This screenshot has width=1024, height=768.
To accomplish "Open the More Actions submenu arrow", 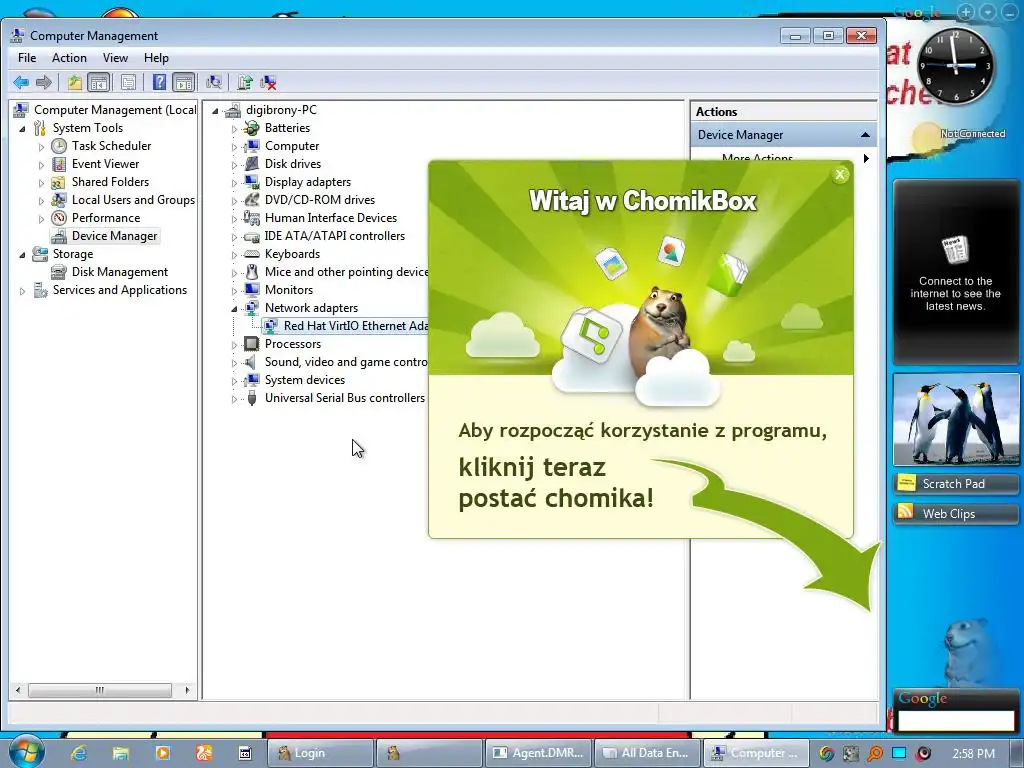I will [867, 158].
